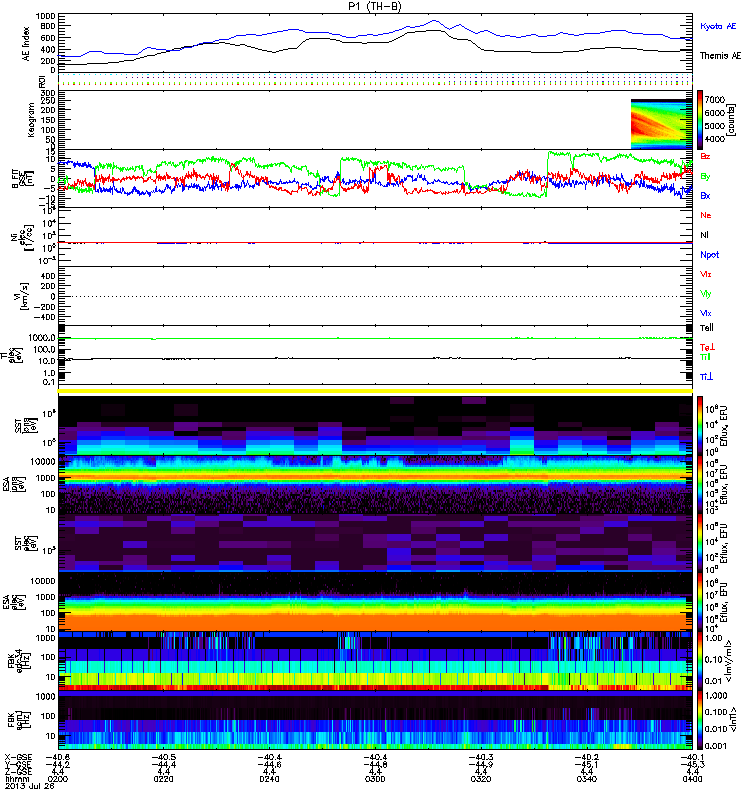This screenshot has height=800, width=750.
Task: Click the "2013 Jul 26" date label
Action: pyautogui.click(x=30, y=786)
